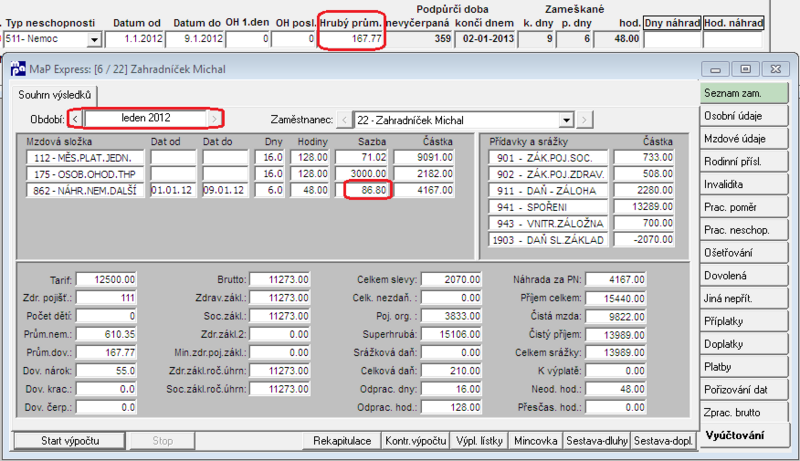Click Dat od cell 01.01.12
This screenshot has width=800, height=461.
click(173, 191)
